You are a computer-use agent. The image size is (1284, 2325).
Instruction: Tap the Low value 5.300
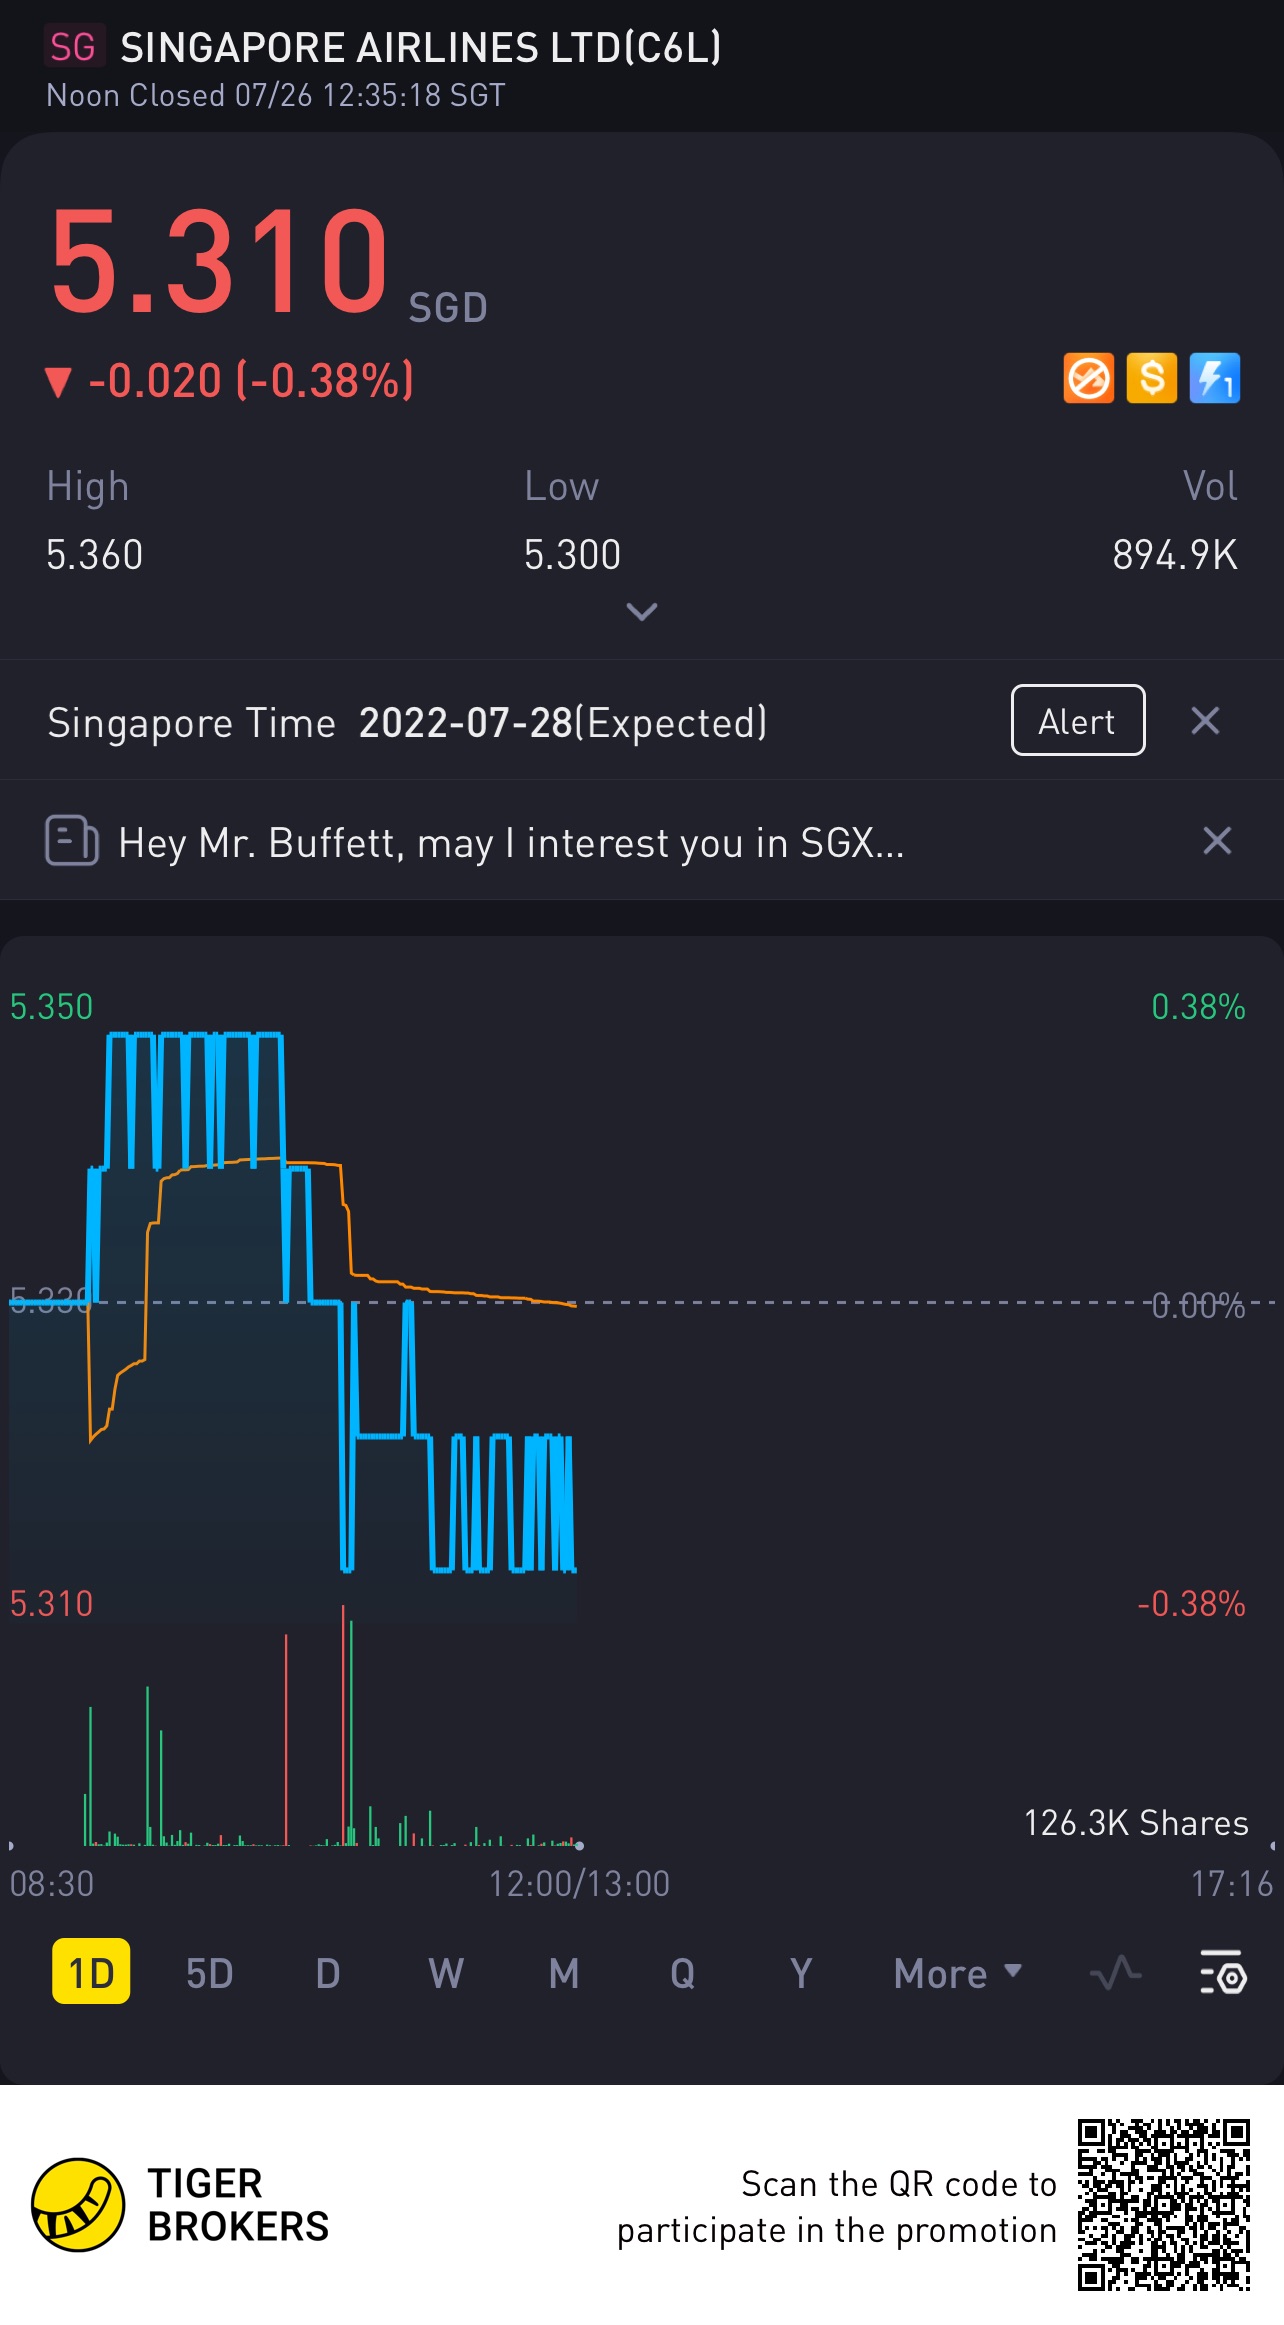[x=572, y=555]
